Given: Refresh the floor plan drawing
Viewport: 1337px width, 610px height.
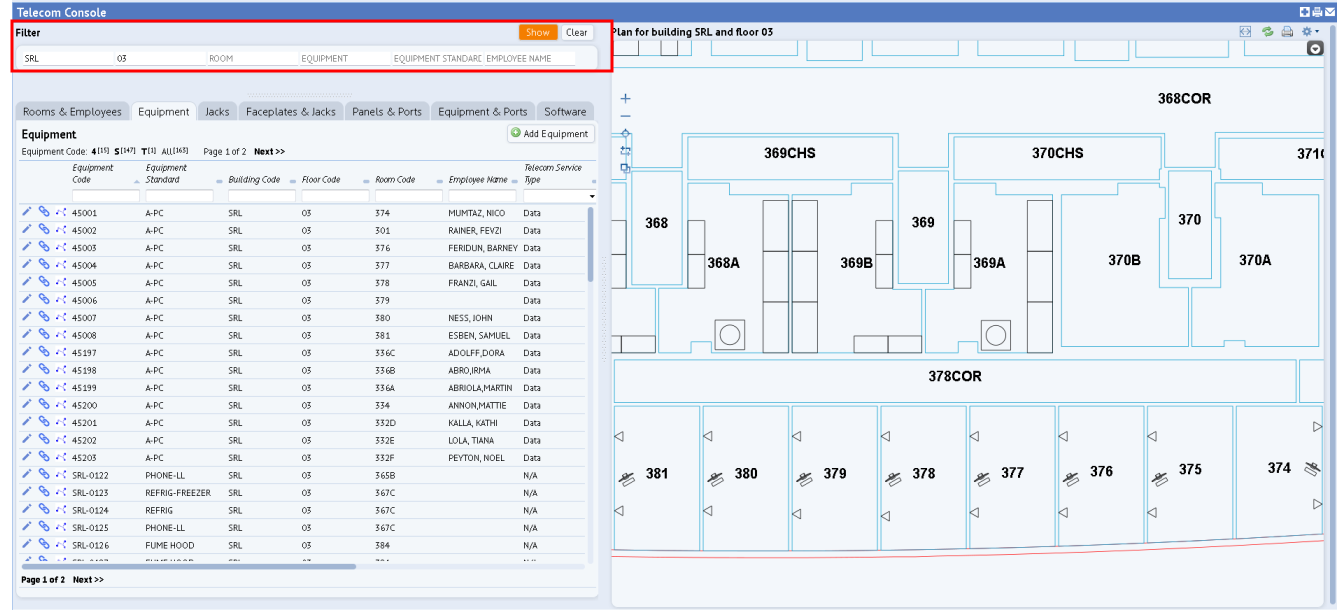Looking at the screenshot, I should 1267,31.
